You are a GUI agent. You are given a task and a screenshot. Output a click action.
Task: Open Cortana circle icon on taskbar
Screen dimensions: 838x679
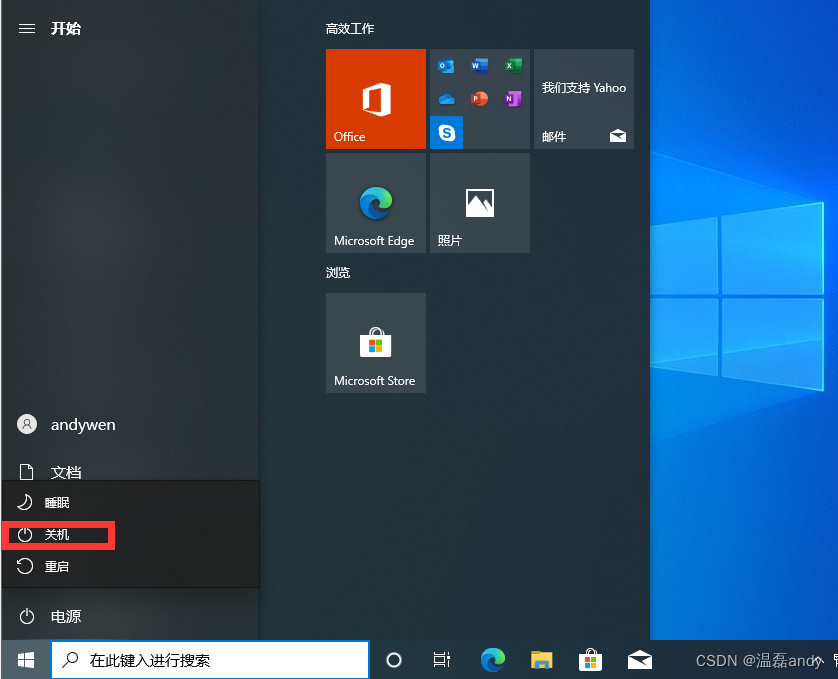[x=394, y=660]
